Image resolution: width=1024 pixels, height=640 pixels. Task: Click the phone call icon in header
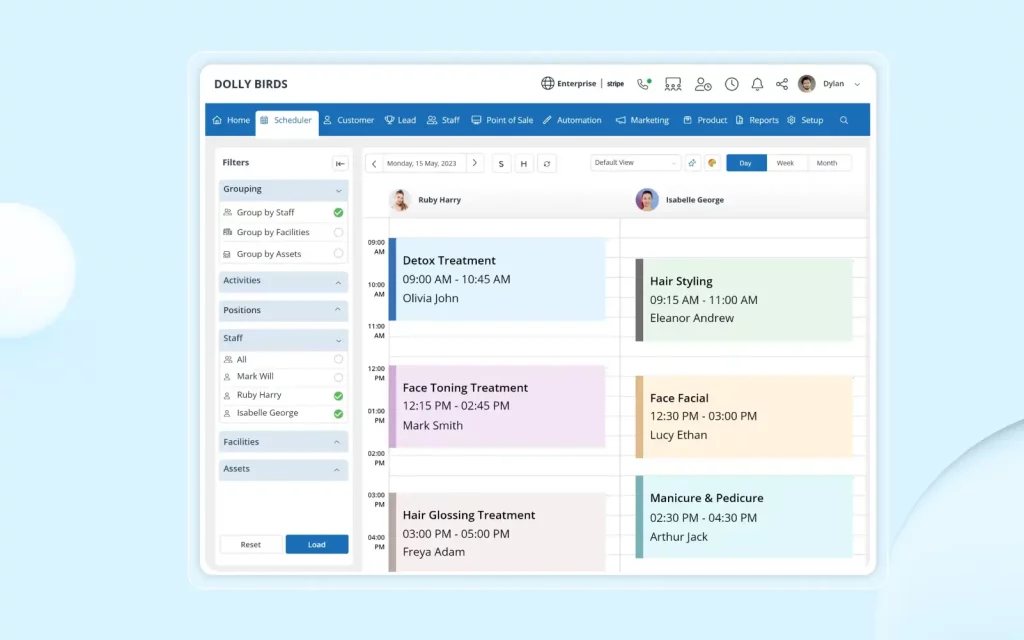point(644,84)
